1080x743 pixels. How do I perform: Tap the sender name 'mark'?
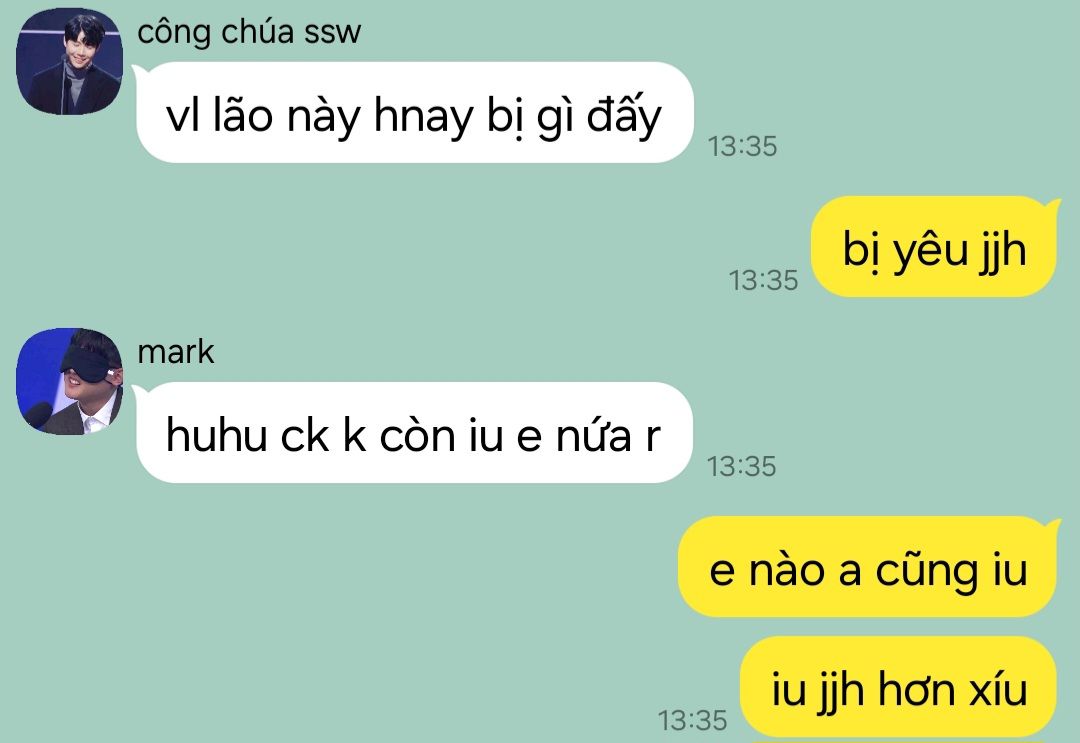pyautogui.click(x=176, y=352)
